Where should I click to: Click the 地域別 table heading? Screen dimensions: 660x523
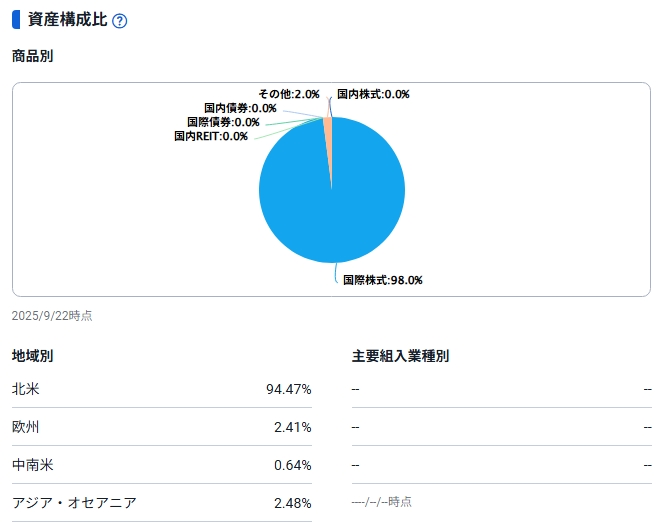pos(32,356)
